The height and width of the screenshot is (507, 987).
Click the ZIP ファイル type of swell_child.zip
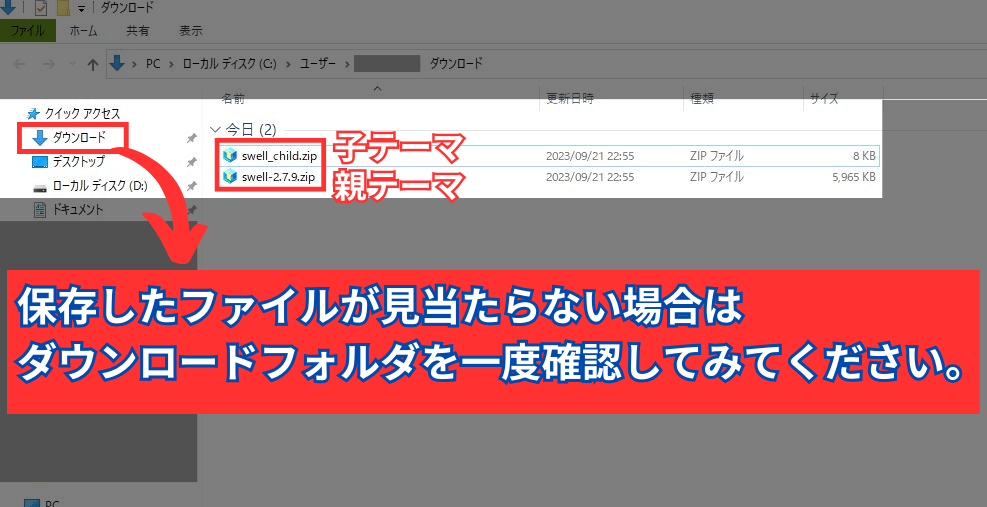716,156
